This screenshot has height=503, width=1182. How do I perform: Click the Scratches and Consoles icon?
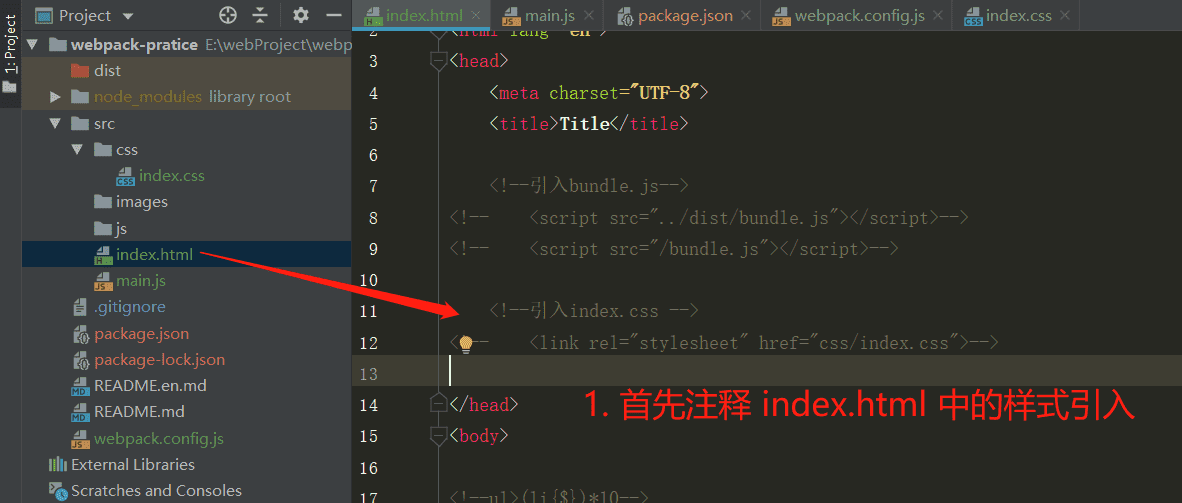(x=58, y=491)
